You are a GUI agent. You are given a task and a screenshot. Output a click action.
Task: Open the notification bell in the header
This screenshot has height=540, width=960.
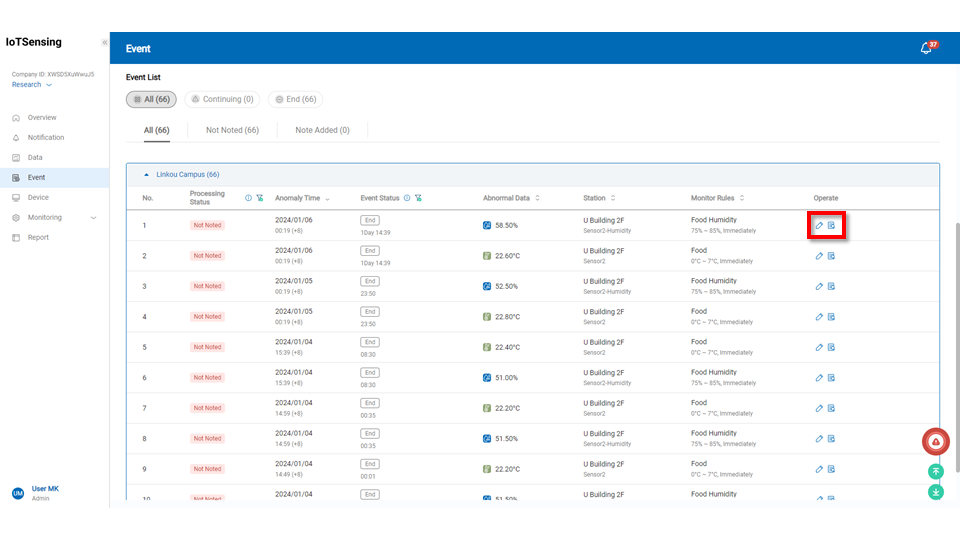pyautogui.click(x=926, y=48)
